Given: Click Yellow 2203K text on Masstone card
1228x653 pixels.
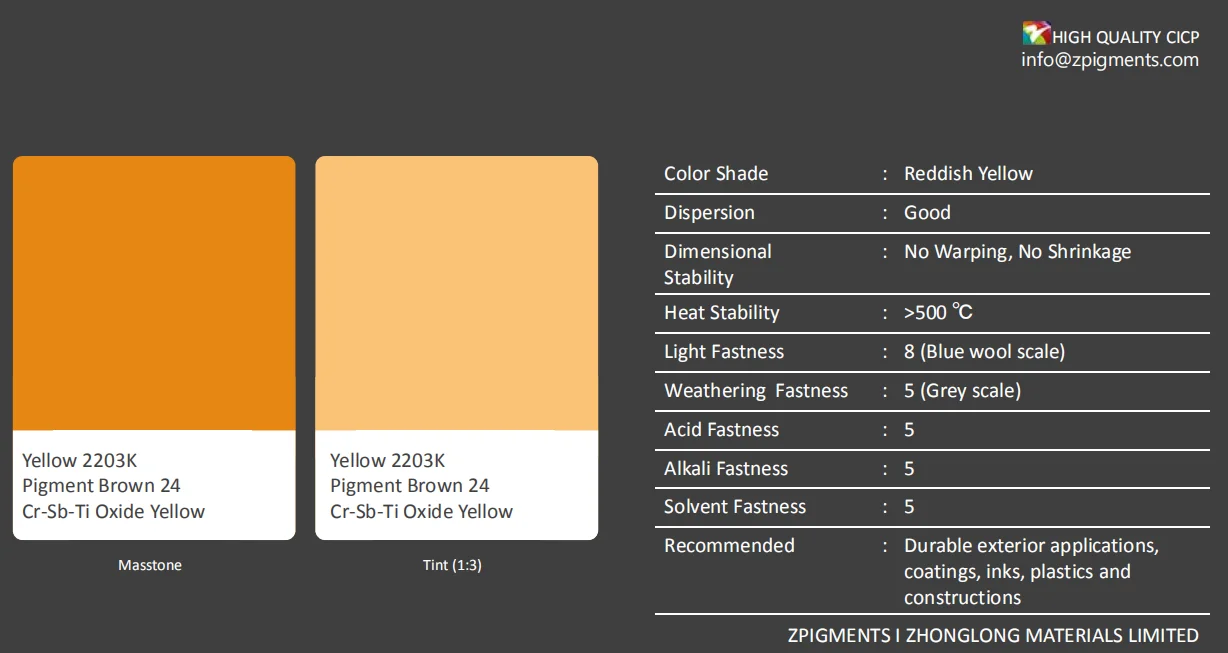Looking at the screenshot, I should [79, 460].
